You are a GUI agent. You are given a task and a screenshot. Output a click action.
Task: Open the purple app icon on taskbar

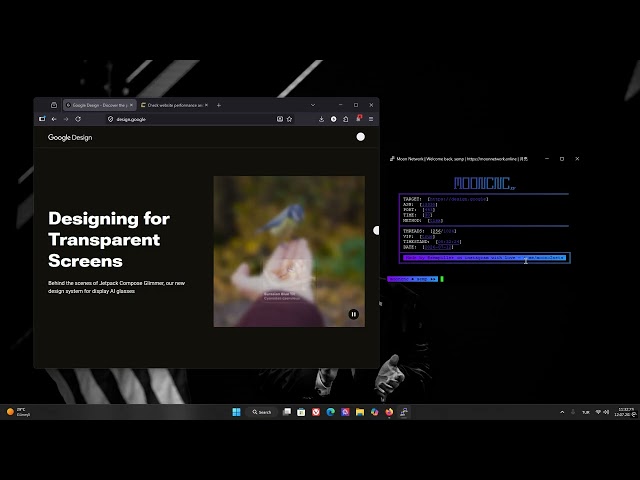click(x=345, y=412)
